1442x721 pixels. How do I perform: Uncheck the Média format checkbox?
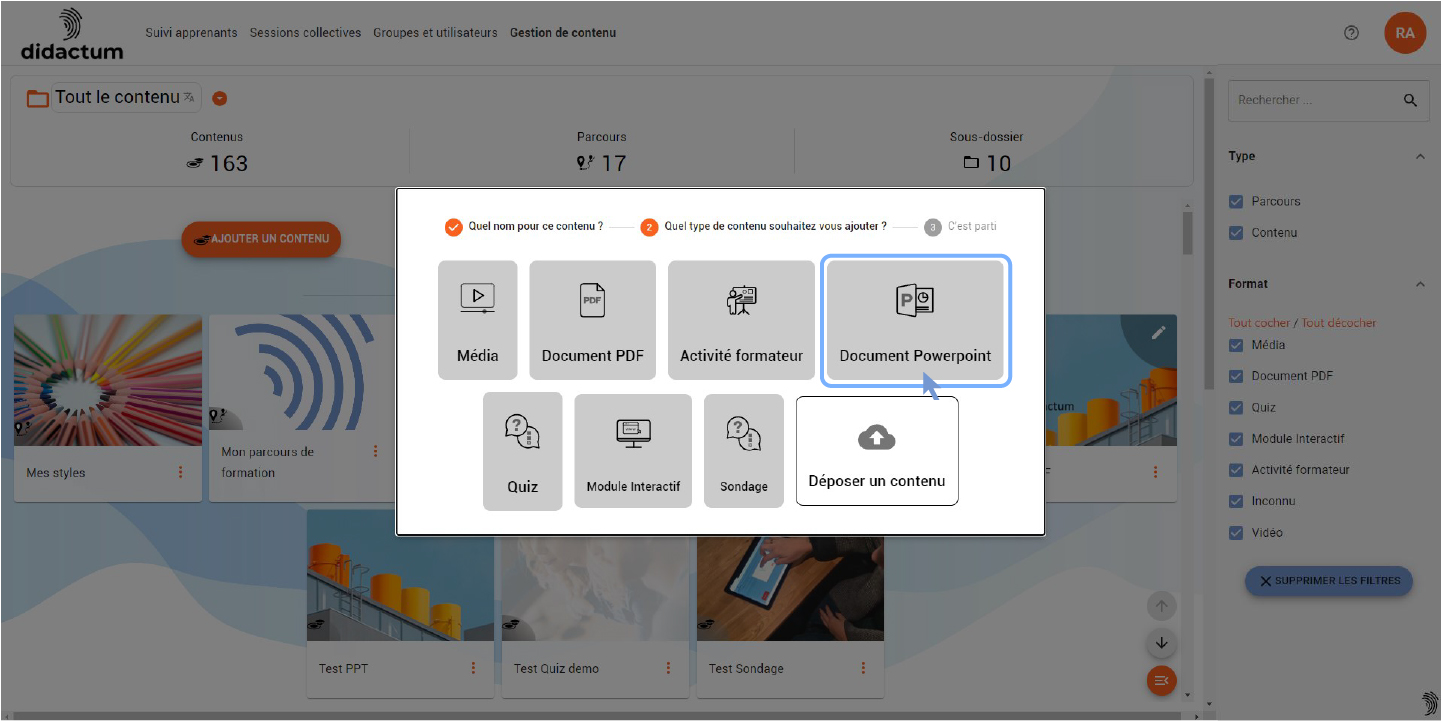pos(1236,345)
